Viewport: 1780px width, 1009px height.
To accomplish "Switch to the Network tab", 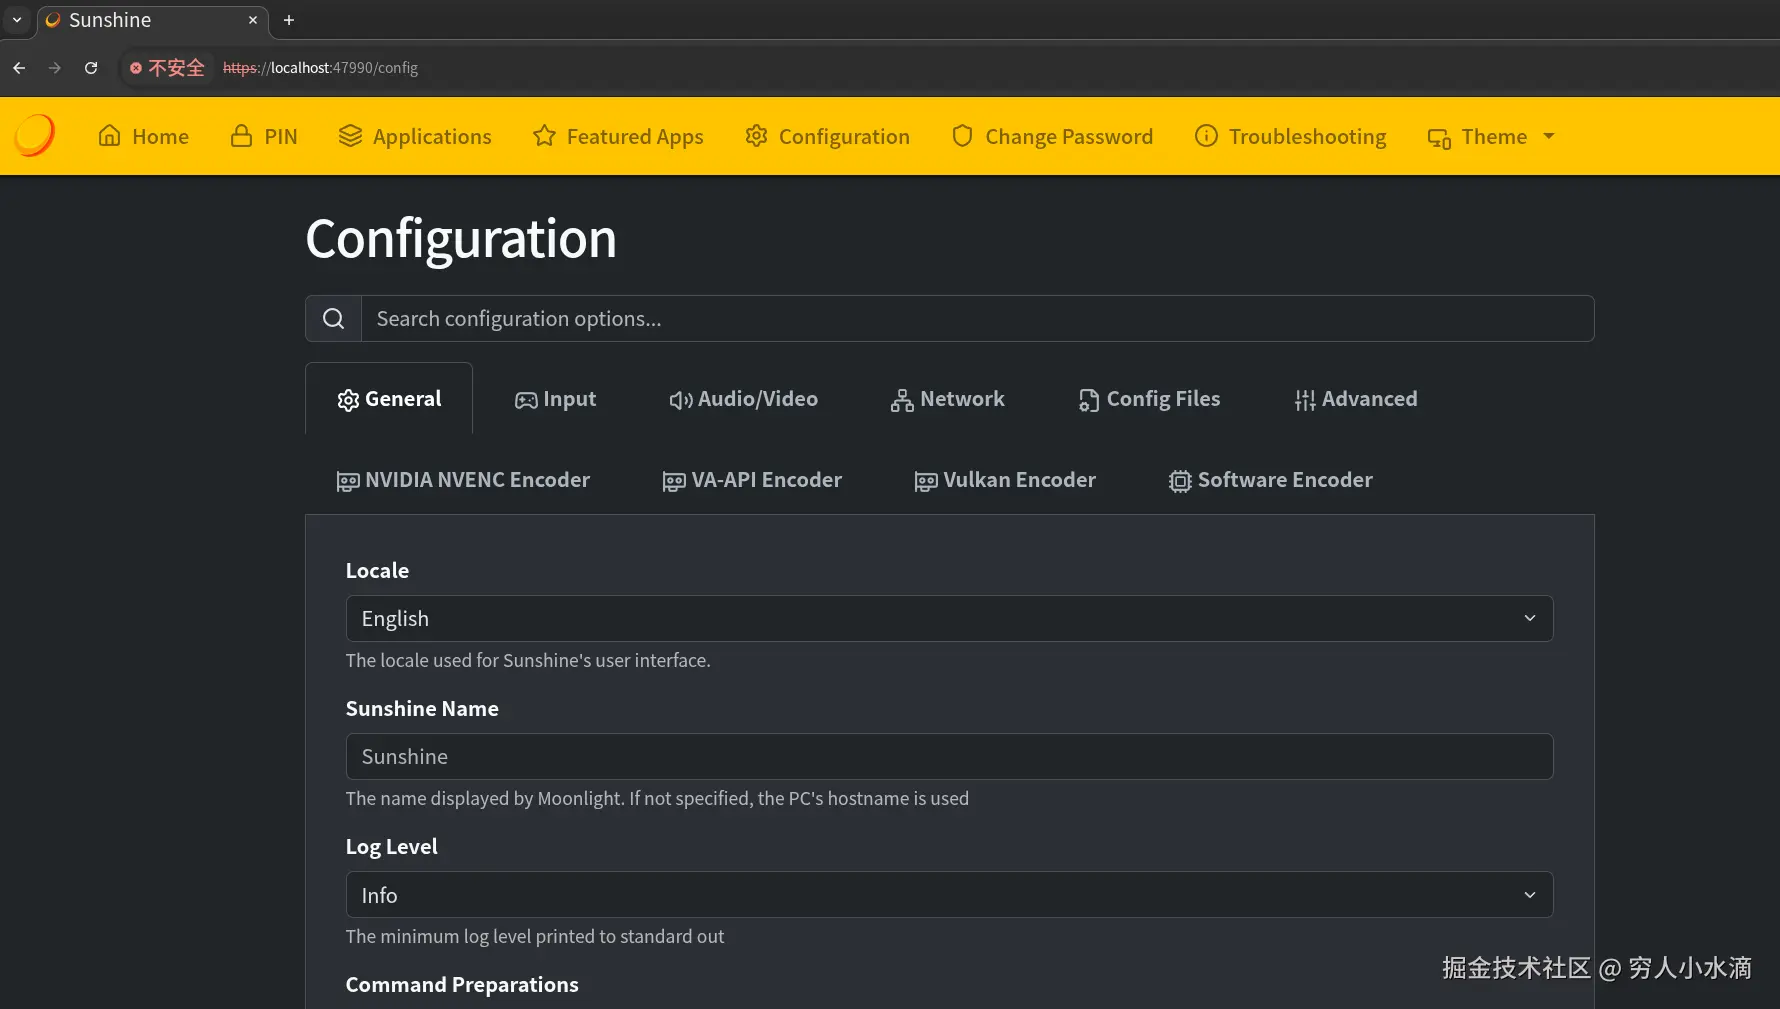I will point(947,399).
